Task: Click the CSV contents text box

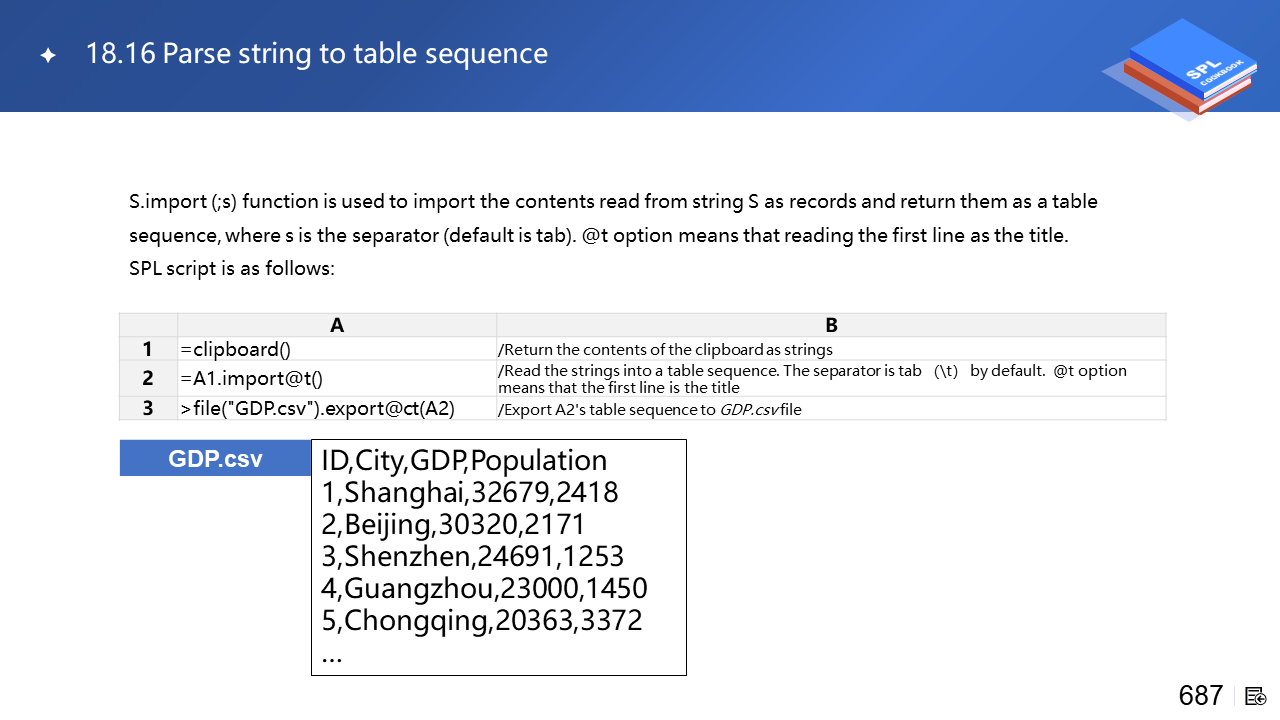Action: [498, 557]
